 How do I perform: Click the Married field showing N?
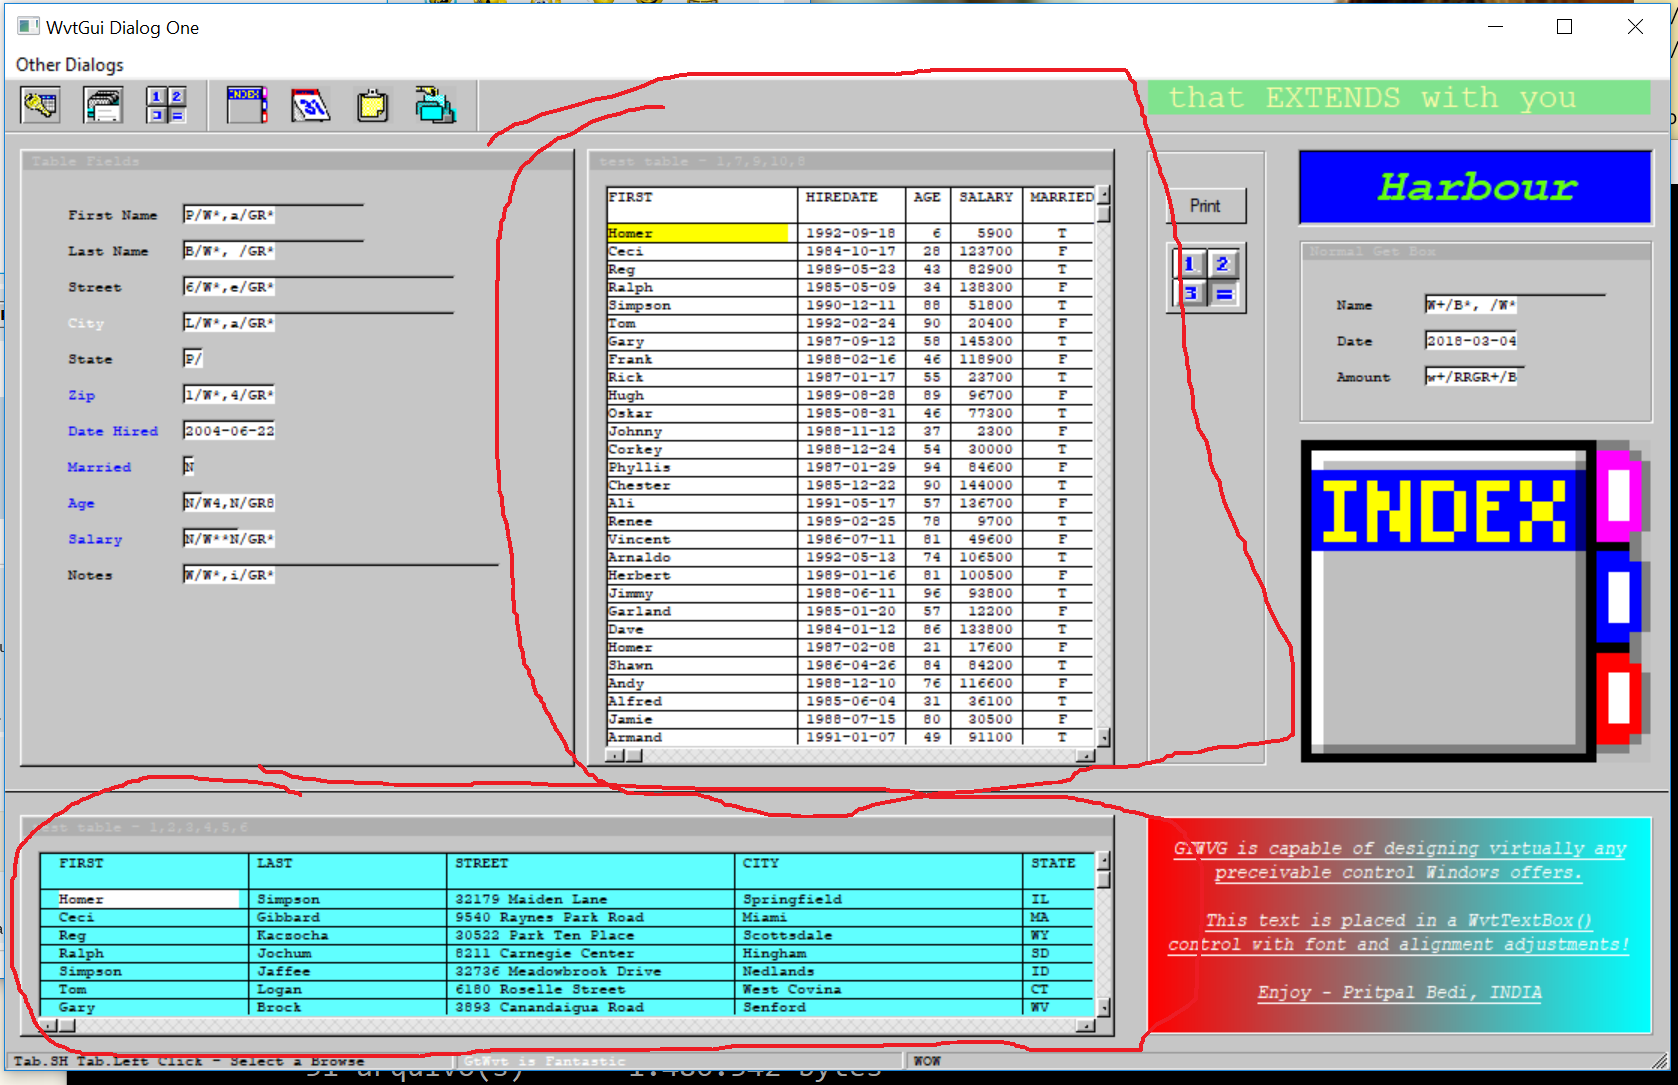[189, 467]
